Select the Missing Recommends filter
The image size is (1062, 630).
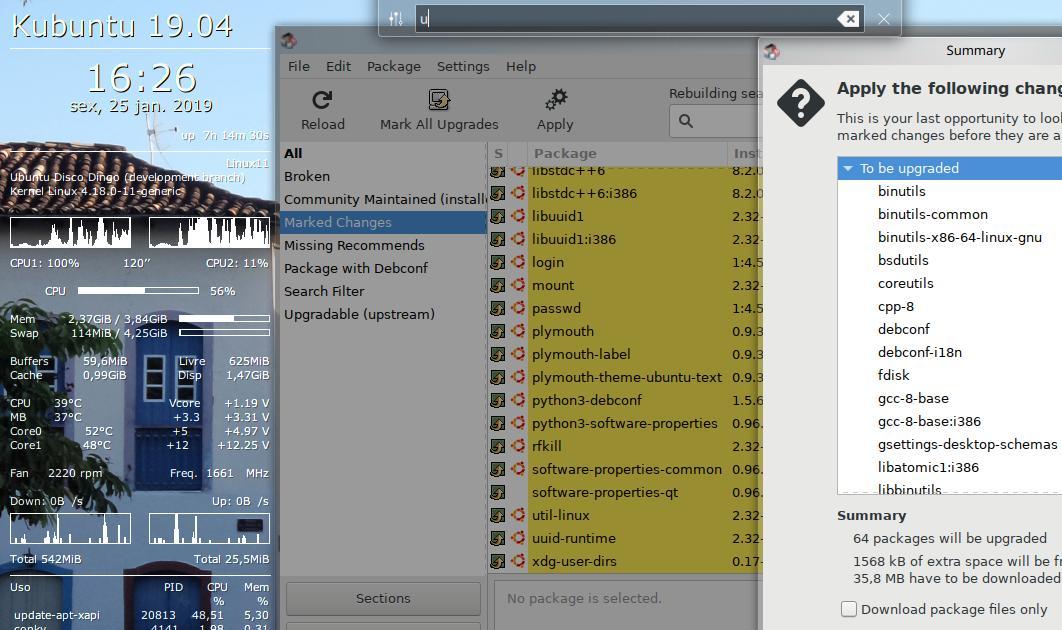[x=383, y=245]
